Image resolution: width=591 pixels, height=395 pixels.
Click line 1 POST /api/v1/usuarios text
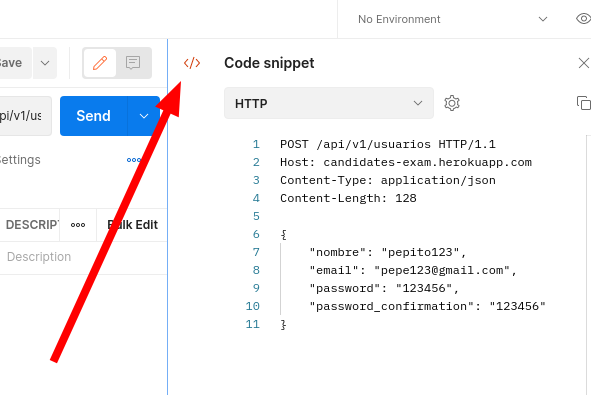387,144
